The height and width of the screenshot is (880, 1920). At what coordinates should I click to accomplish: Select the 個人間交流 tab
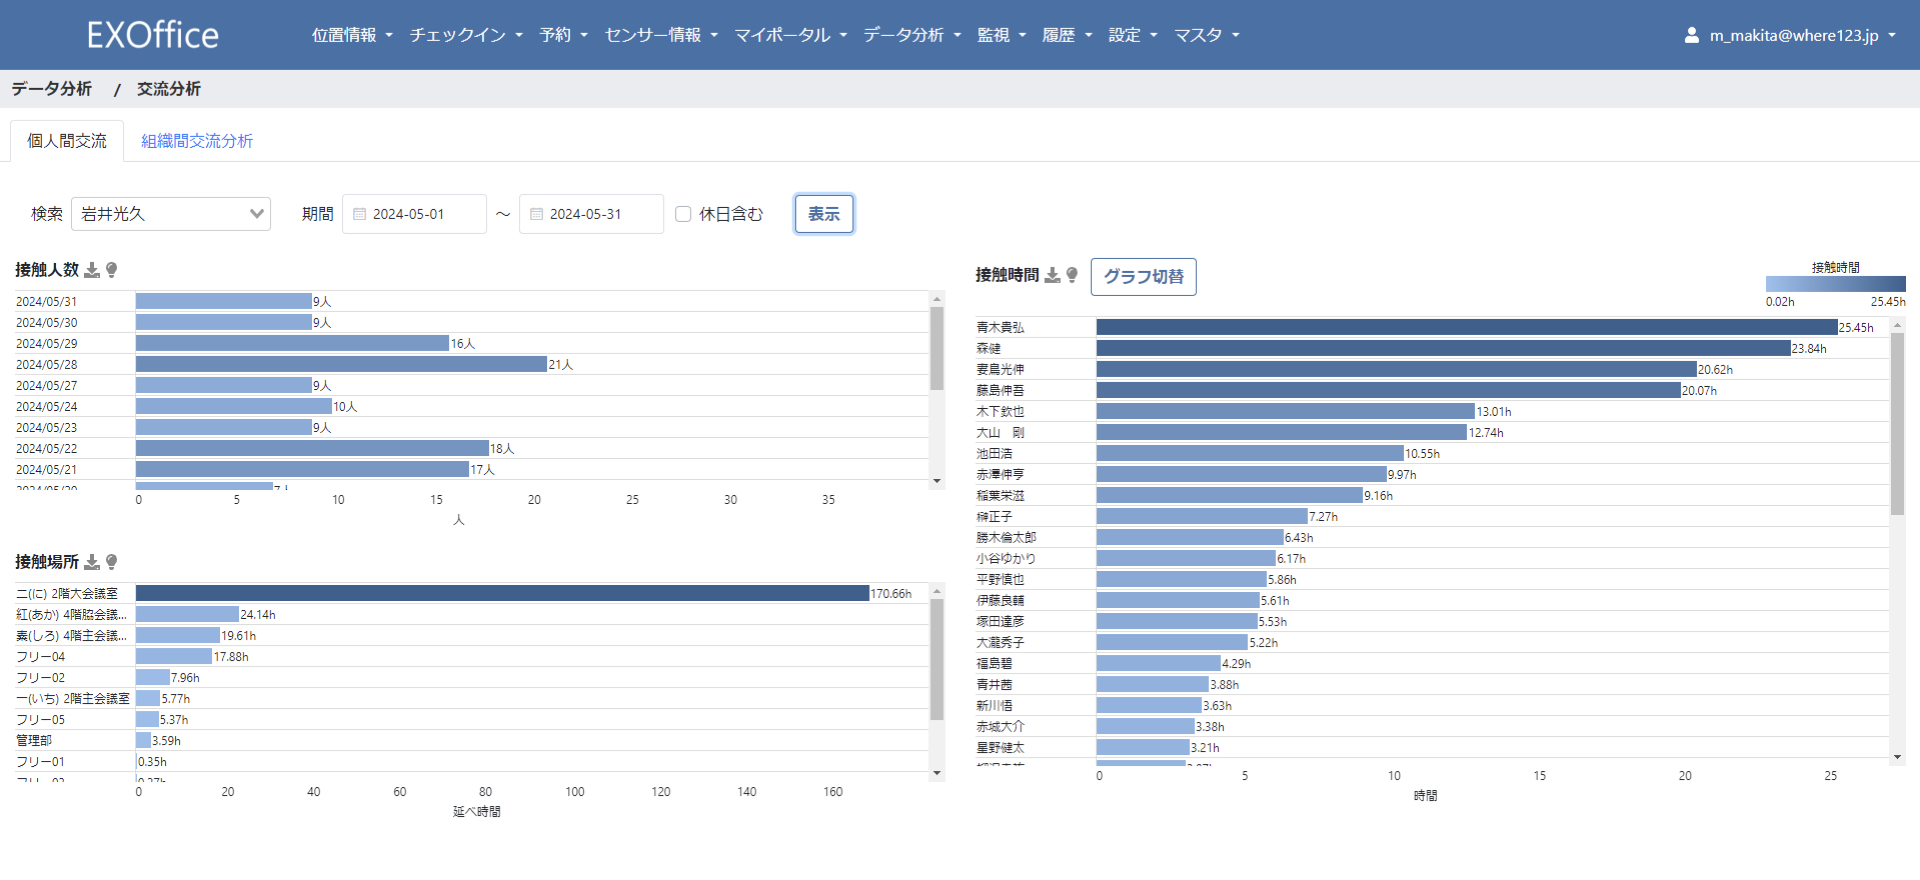pyautogui.click(x=67, y=141)
